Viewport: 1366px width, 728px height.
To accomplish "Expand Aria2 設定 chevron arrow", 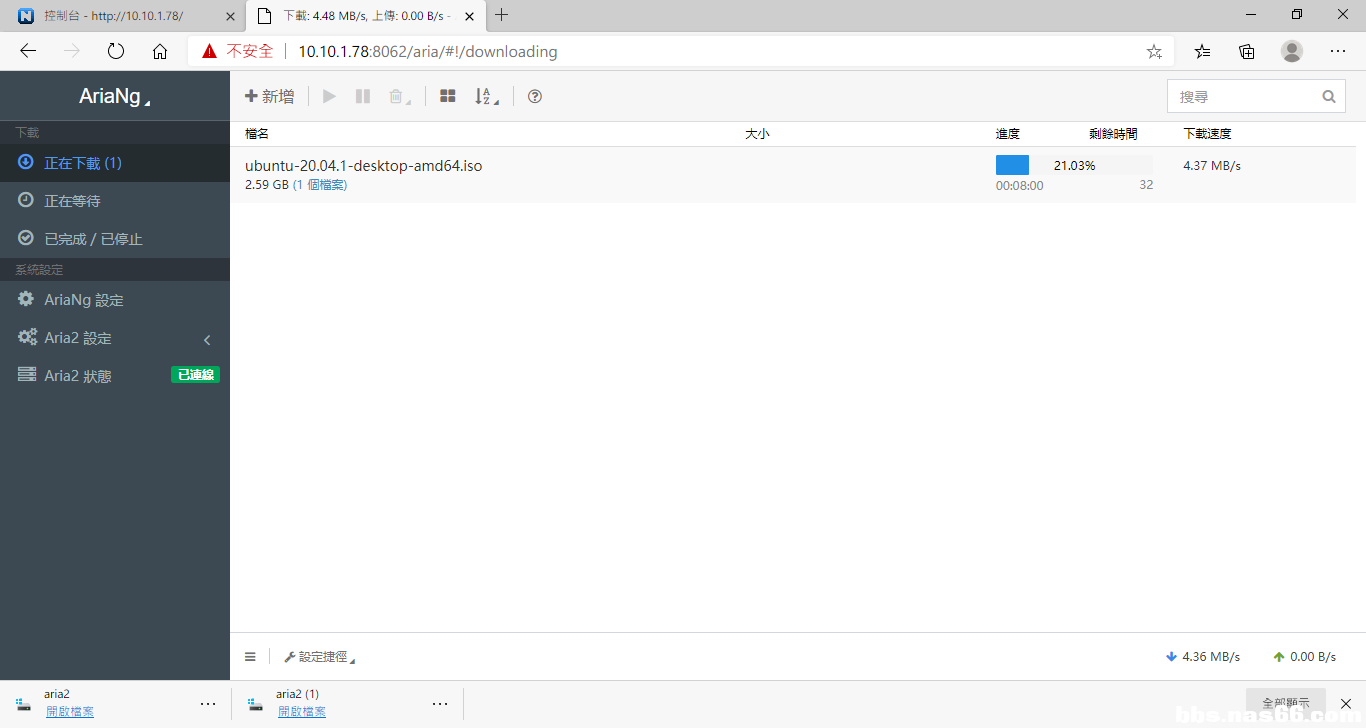I will 207,339.
